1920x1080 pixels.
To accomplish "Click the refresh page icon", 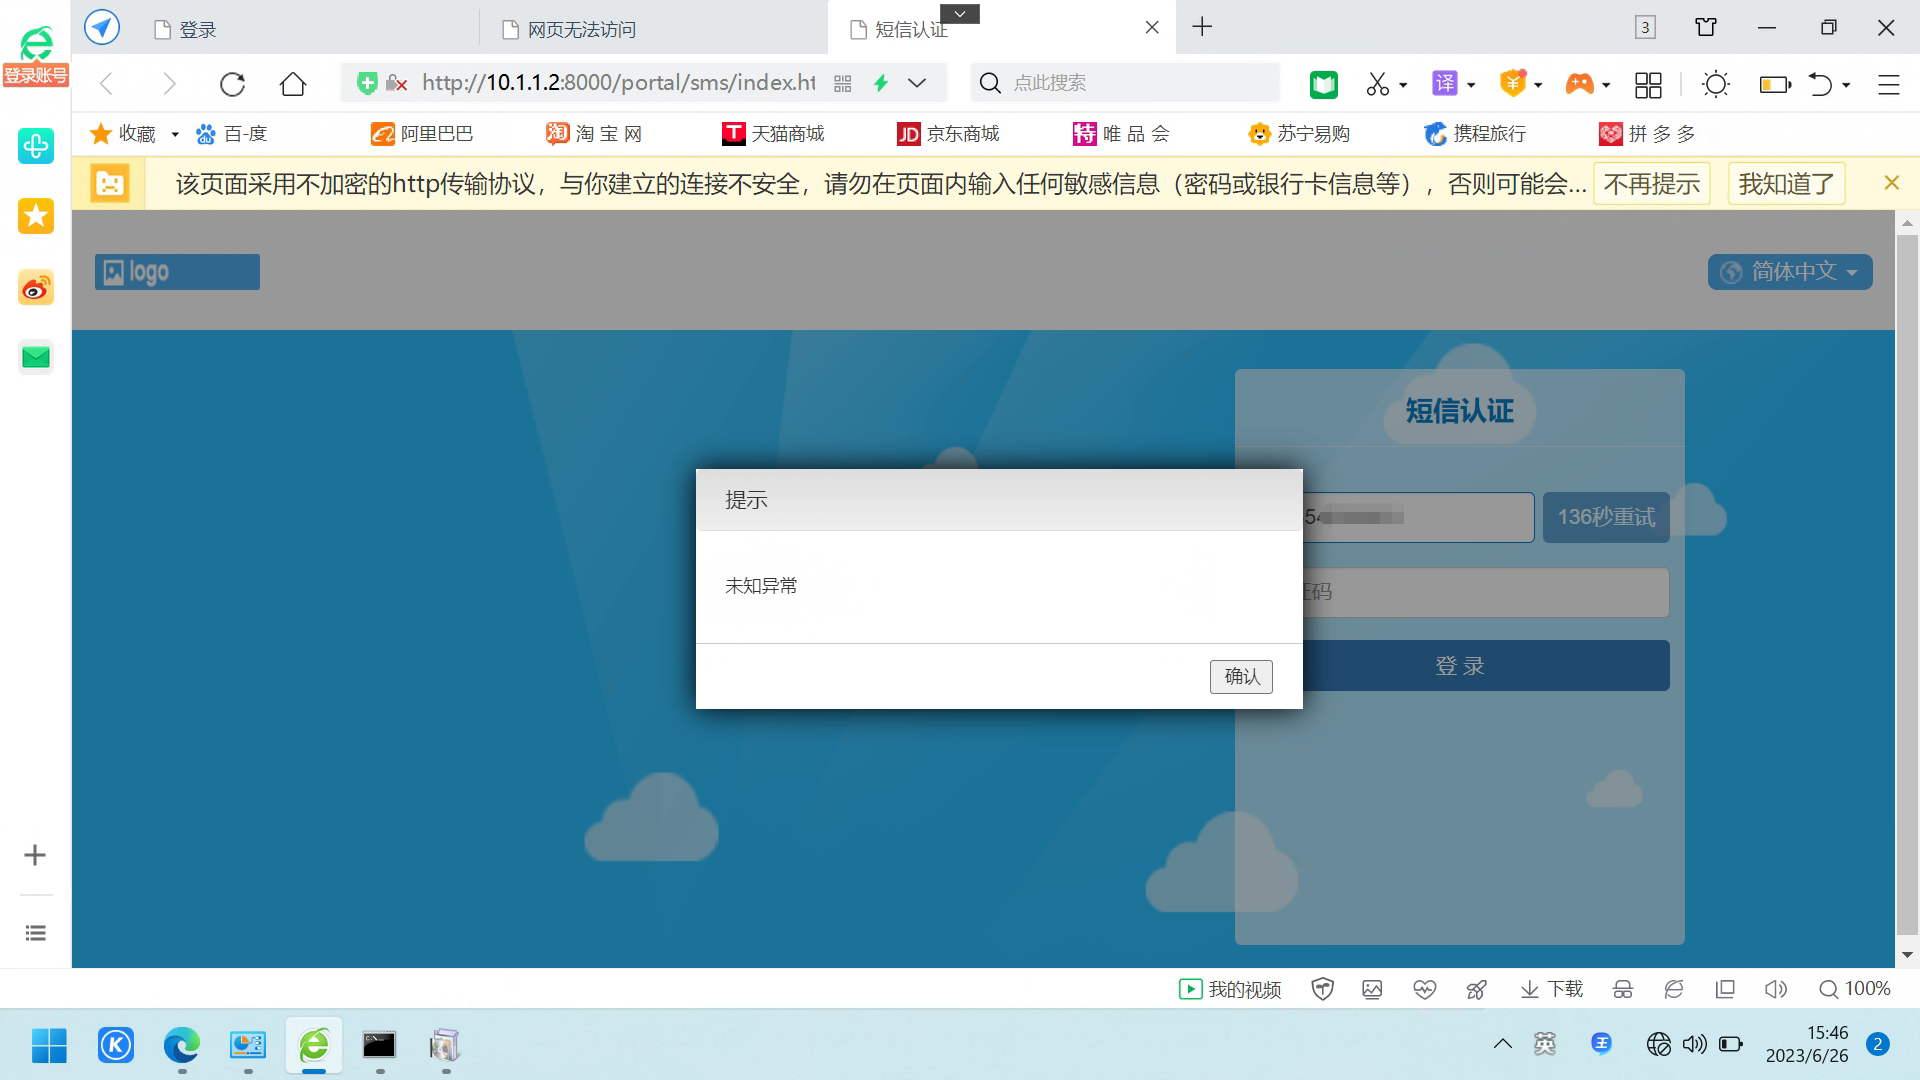I will [x=232, y=84].
